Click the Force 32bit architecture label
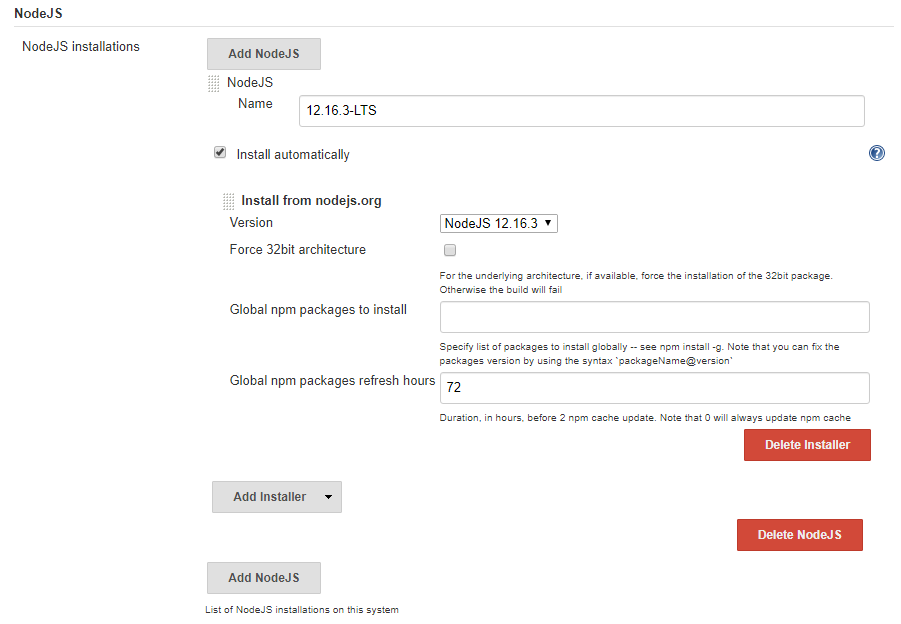 pyautogui.click(x=298, y=249)
